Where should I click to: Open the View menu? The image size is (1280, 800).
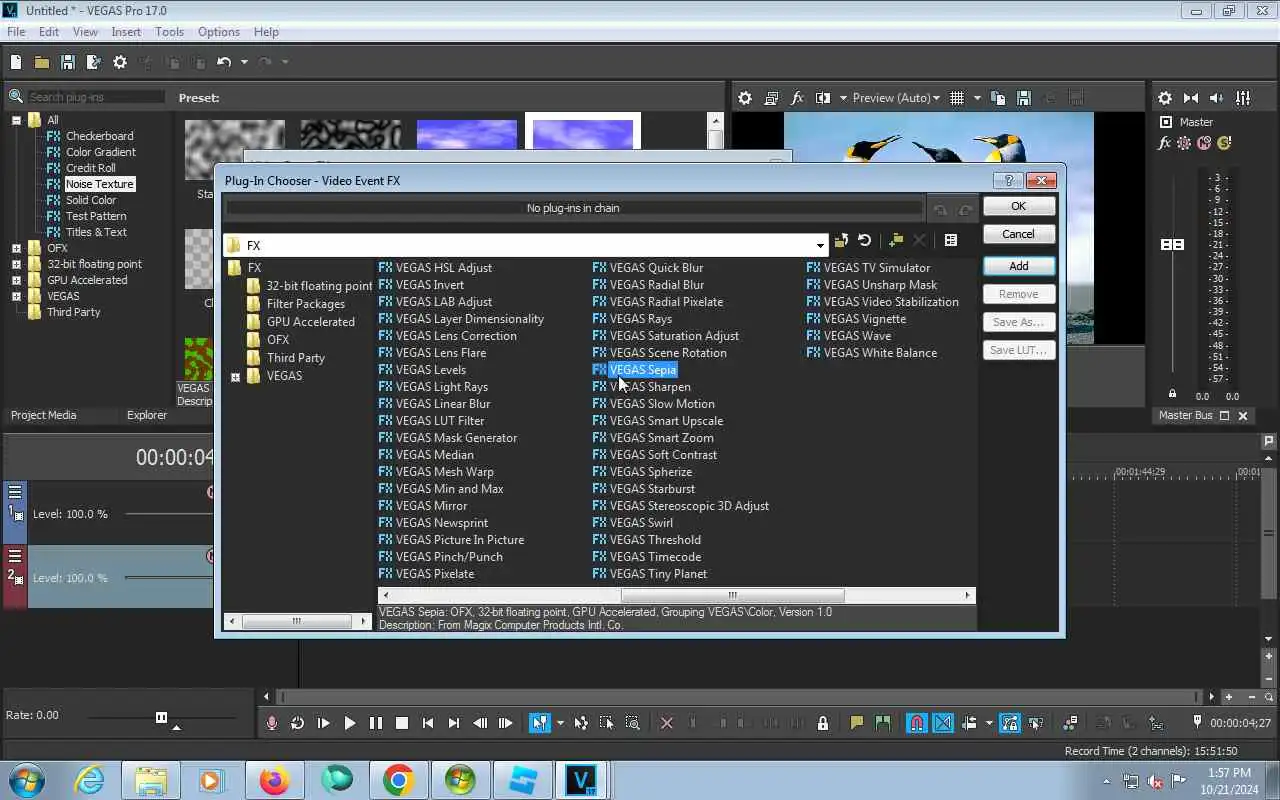click(x=85, y=32)
